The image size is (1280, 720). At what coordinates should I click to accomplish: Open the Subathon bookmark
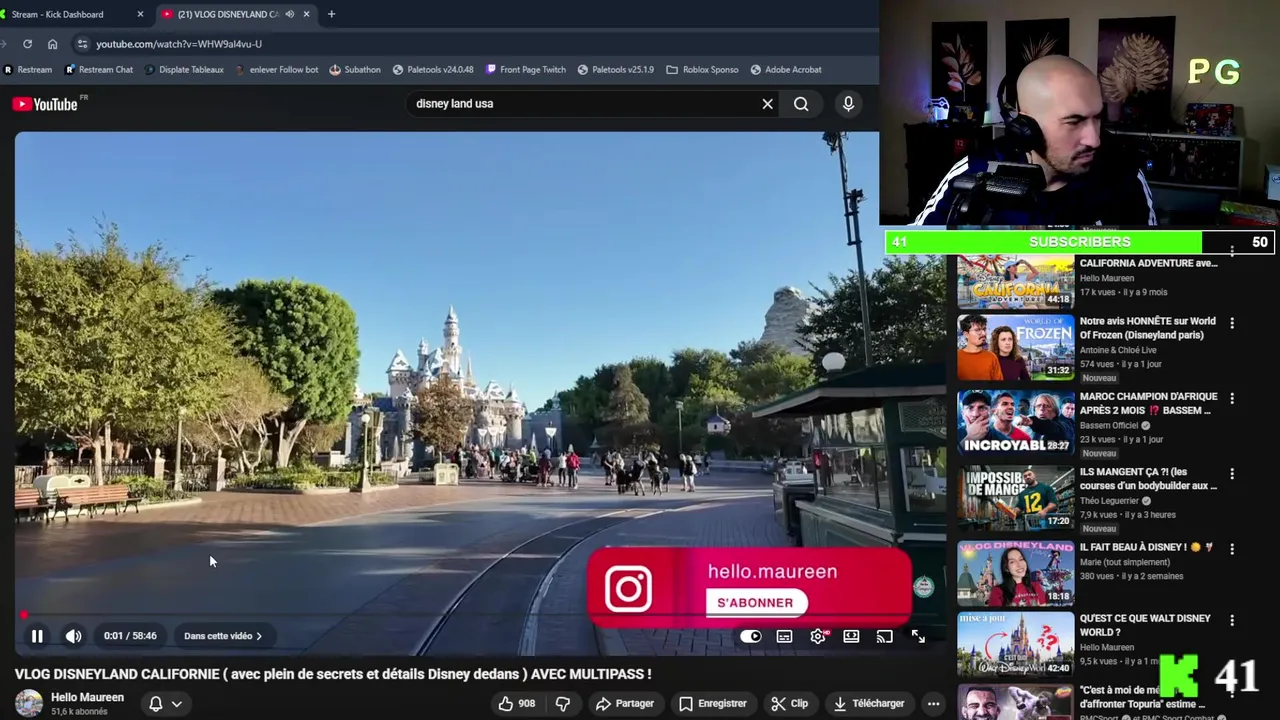pos(354,70)
